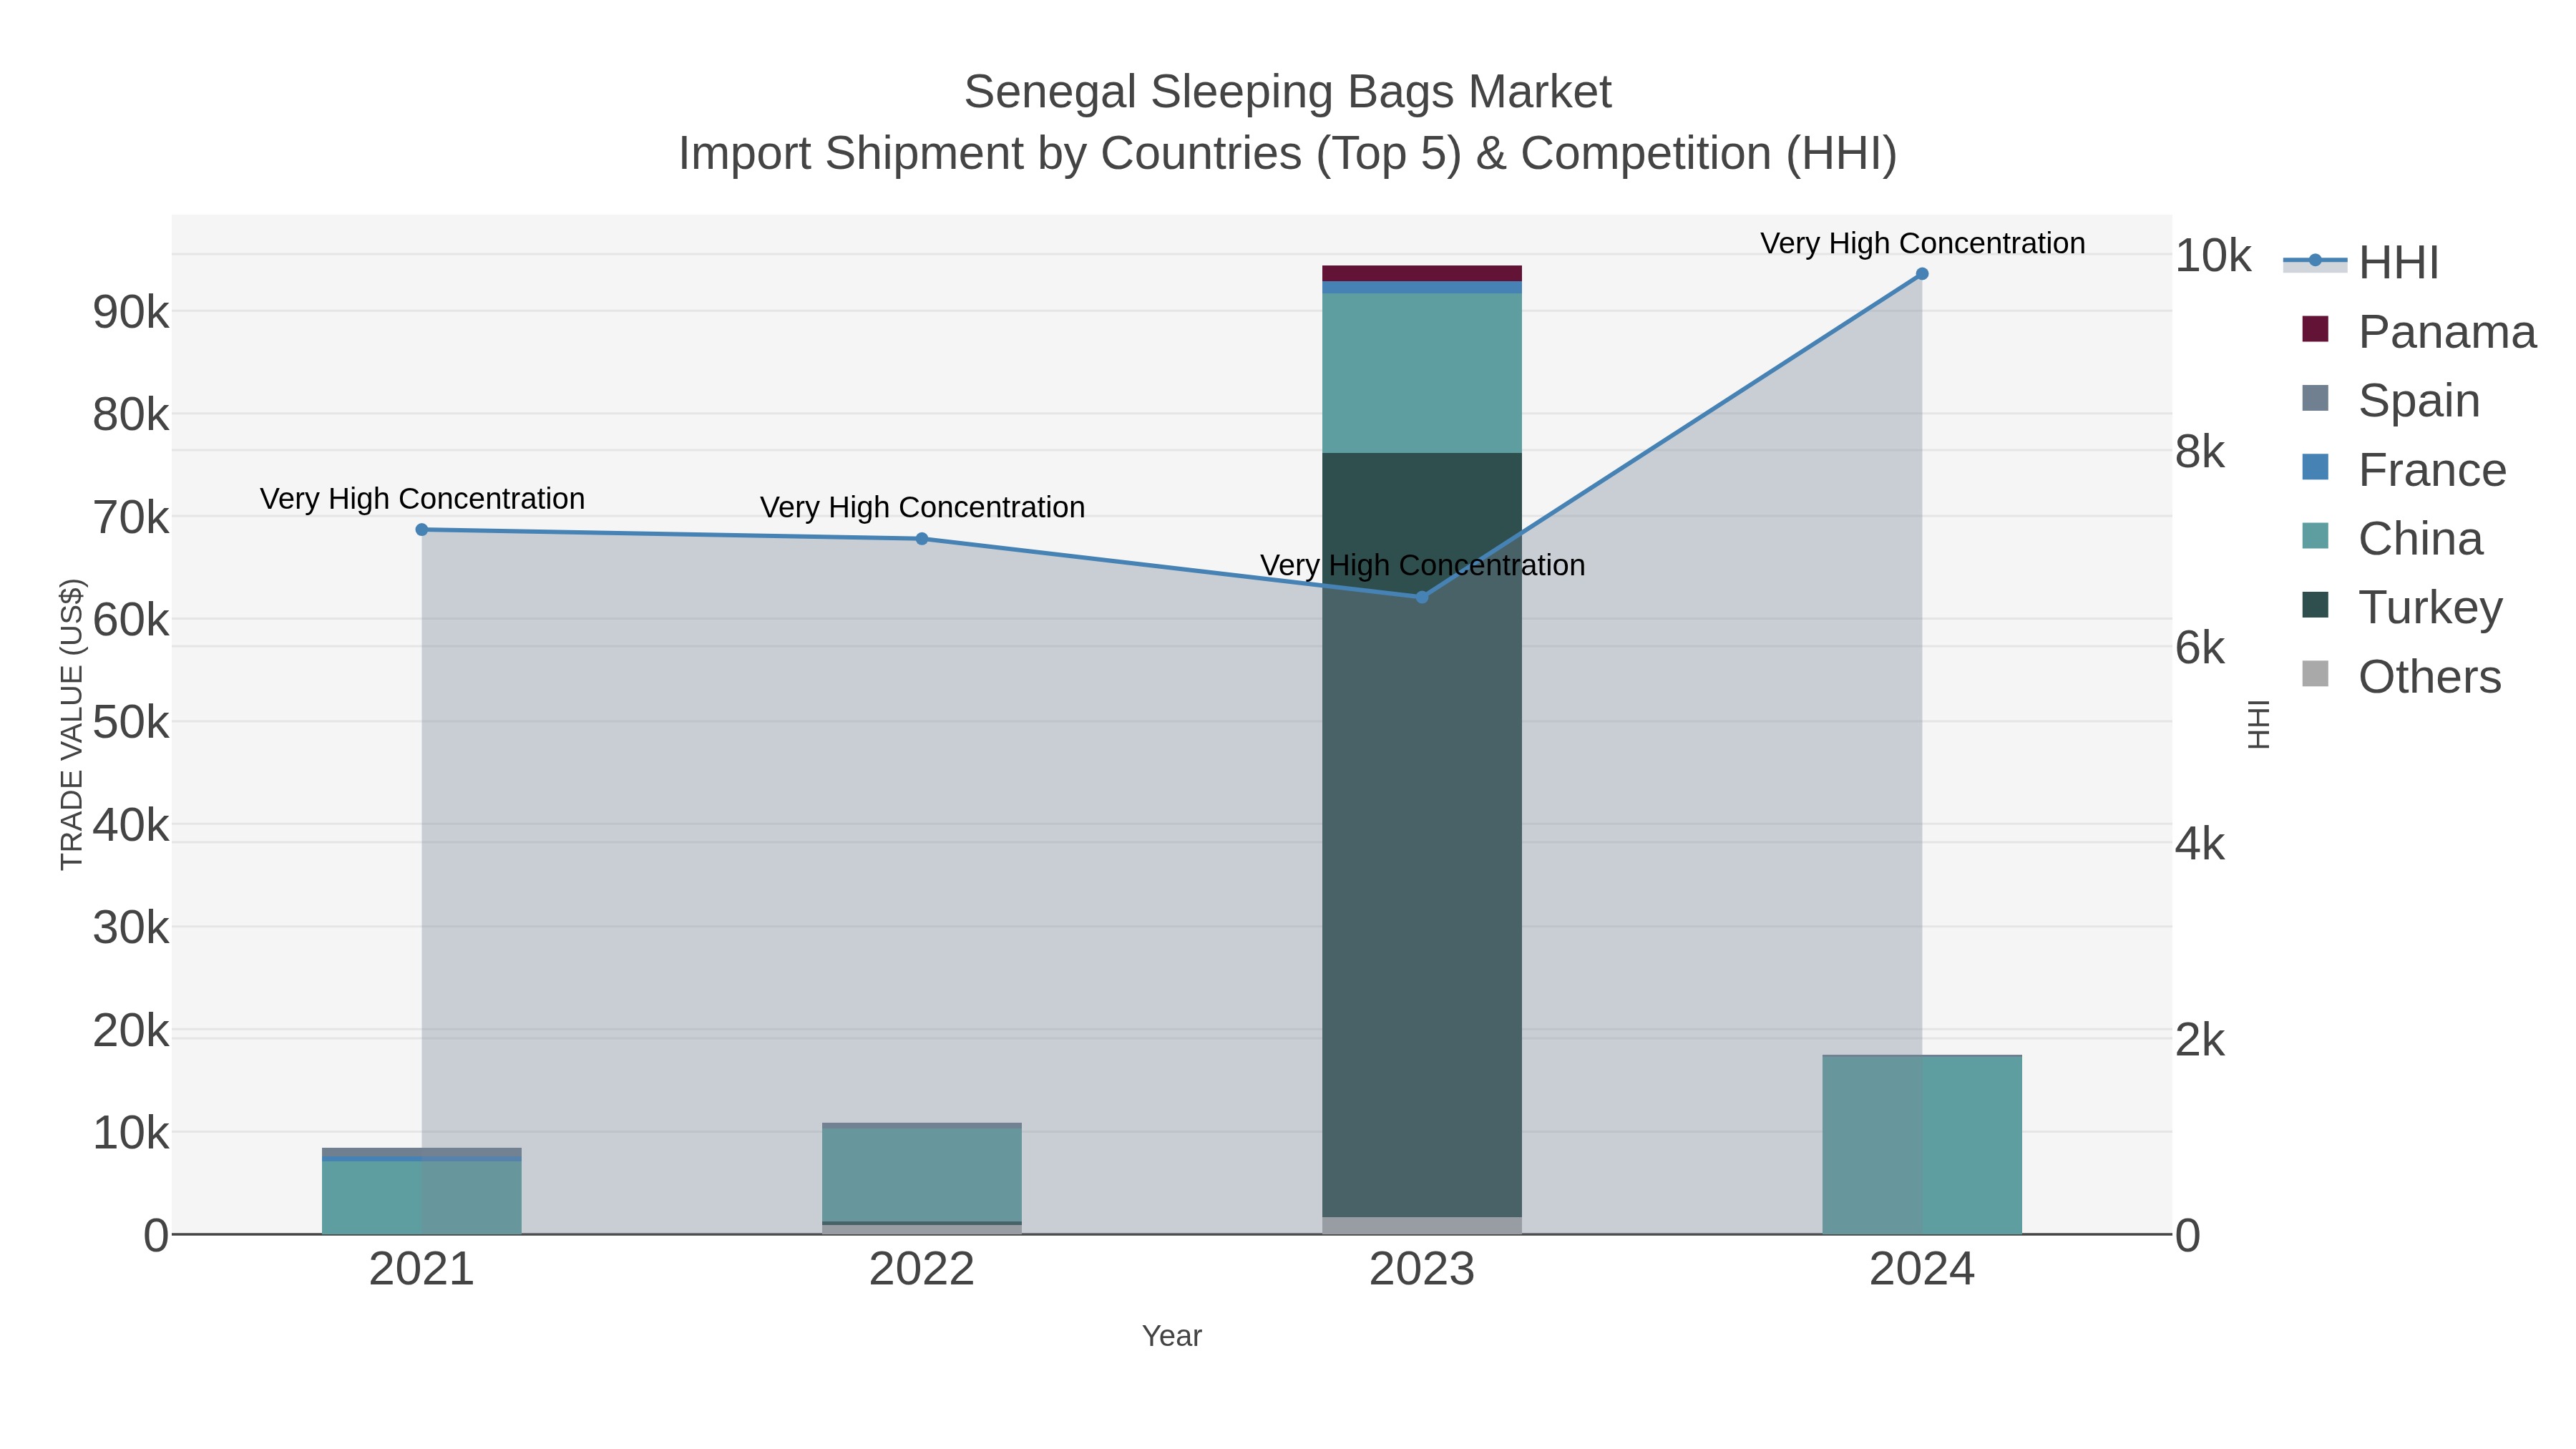
Task: Click the 8k right HHI axis tick label
Action: pyautogui.click(x=2200, y=452)
